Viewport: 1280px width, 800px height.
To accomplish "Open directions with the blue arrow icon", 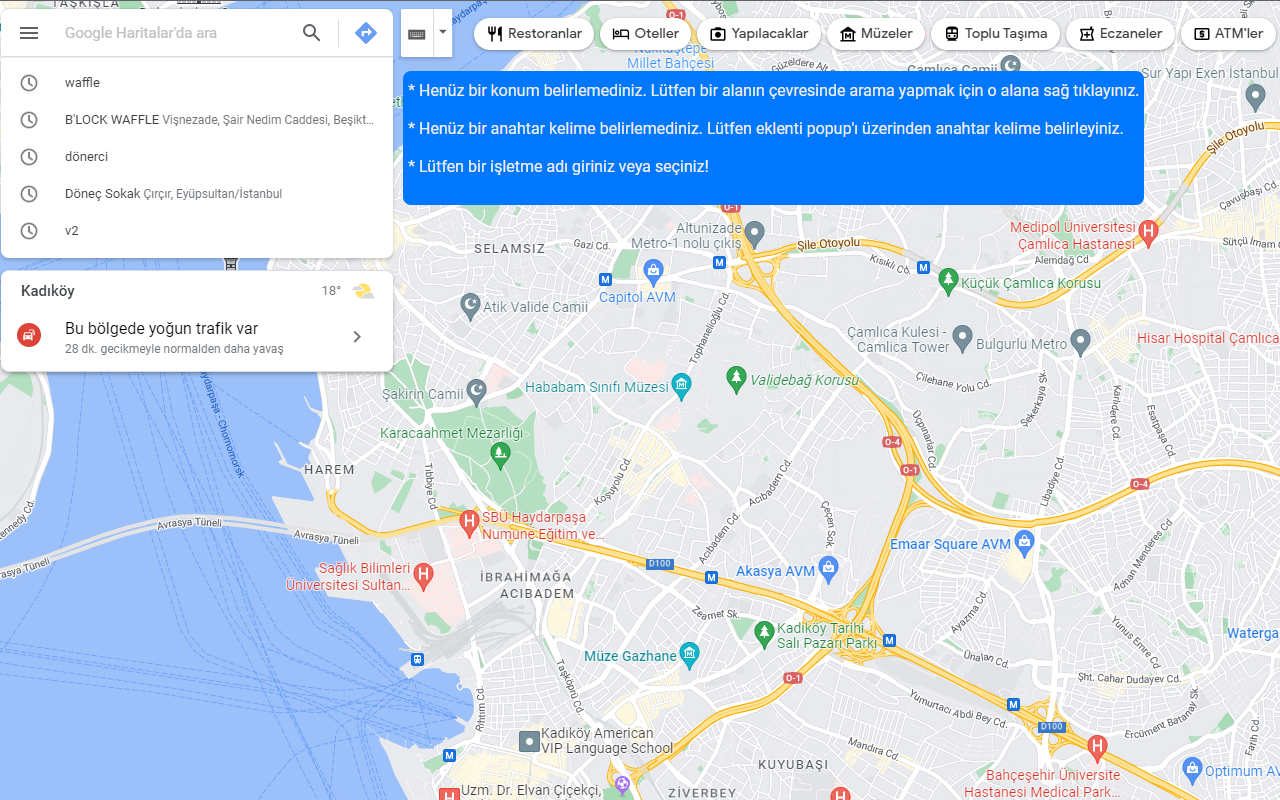I will [x=366, y=33].
